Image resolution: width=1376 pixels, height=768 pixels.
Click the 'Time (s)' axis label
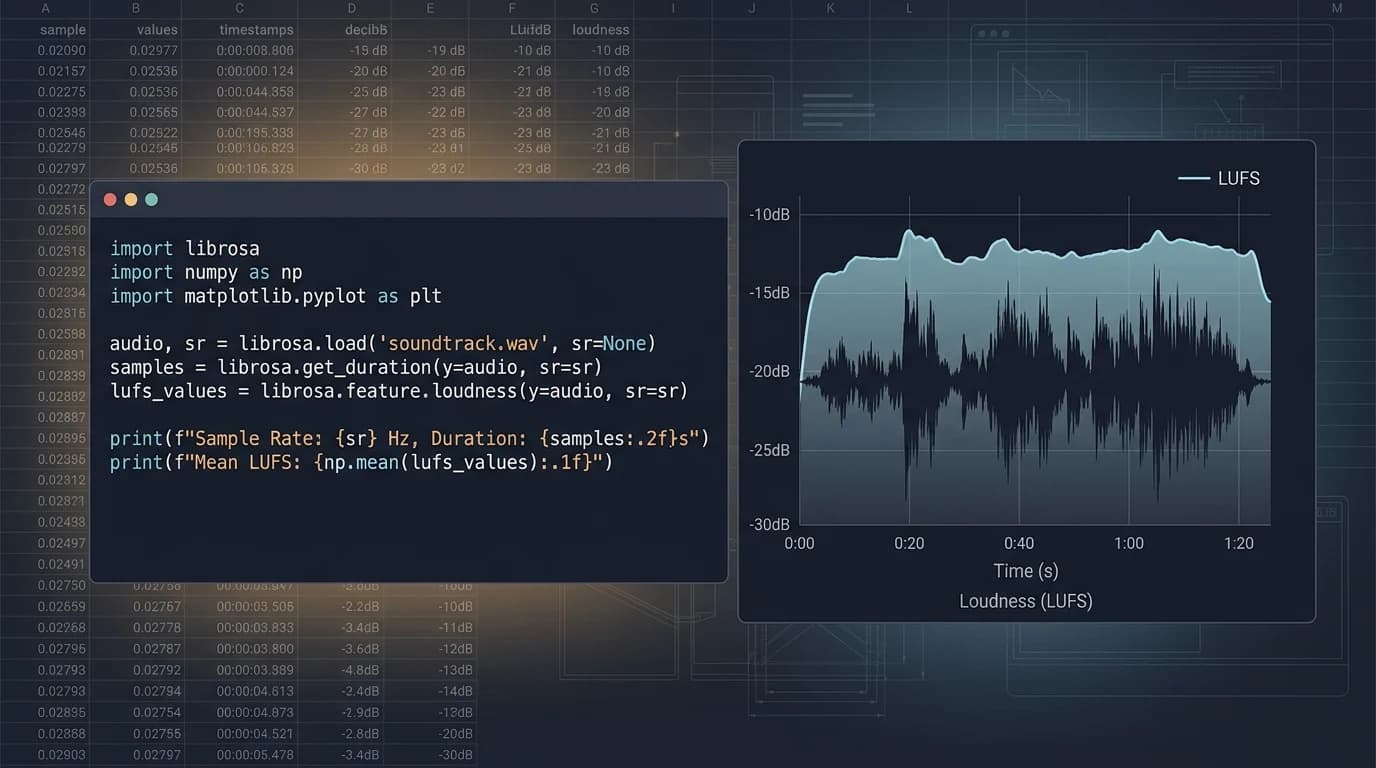1026,571
